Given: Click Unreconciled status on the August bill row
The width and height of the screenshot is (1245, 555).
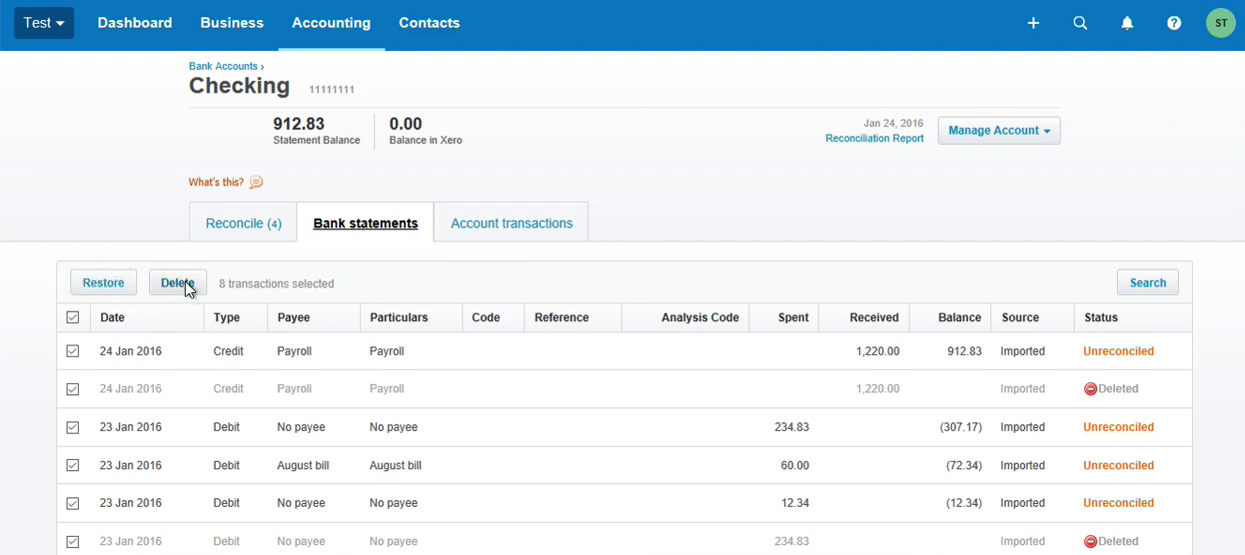Looking at the screenshot, I should (x=1118, y=466).
